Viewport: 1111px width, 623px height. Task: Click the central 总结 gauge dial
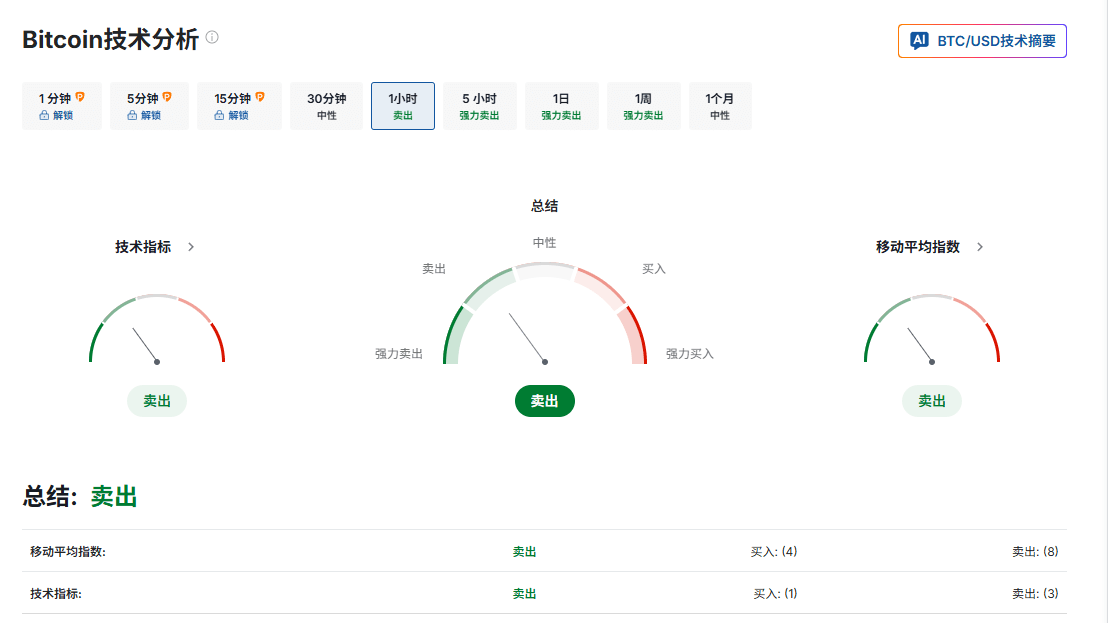[x=545, y=313]
